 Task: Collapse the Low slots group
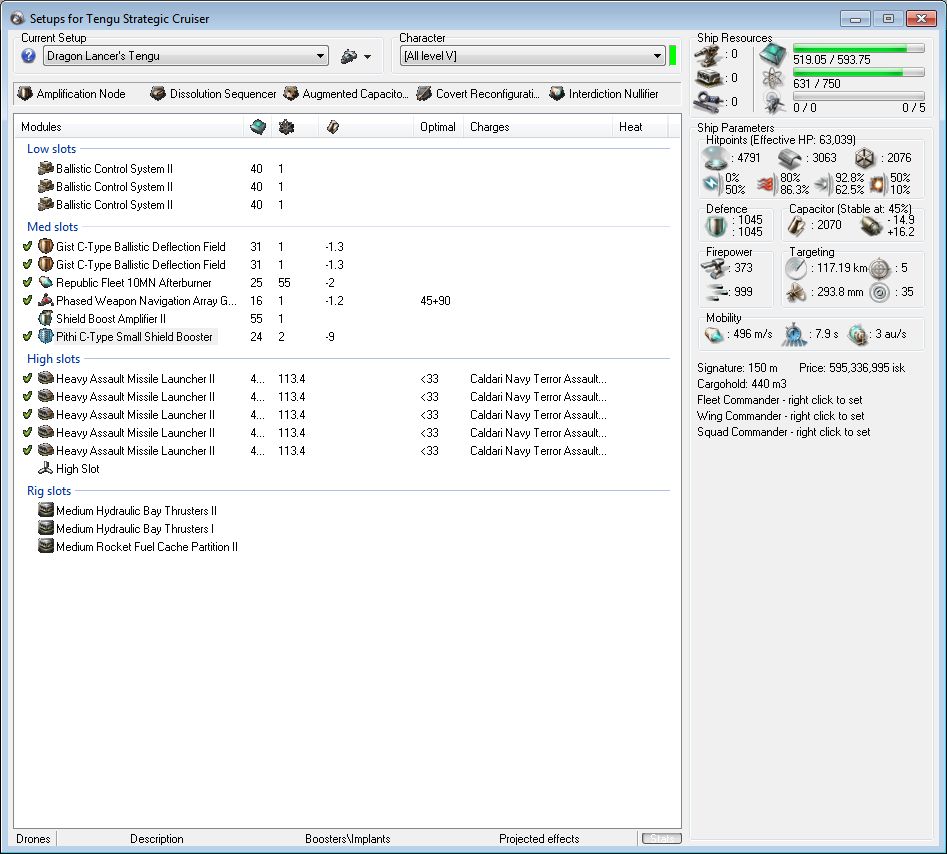coord(51,149)
